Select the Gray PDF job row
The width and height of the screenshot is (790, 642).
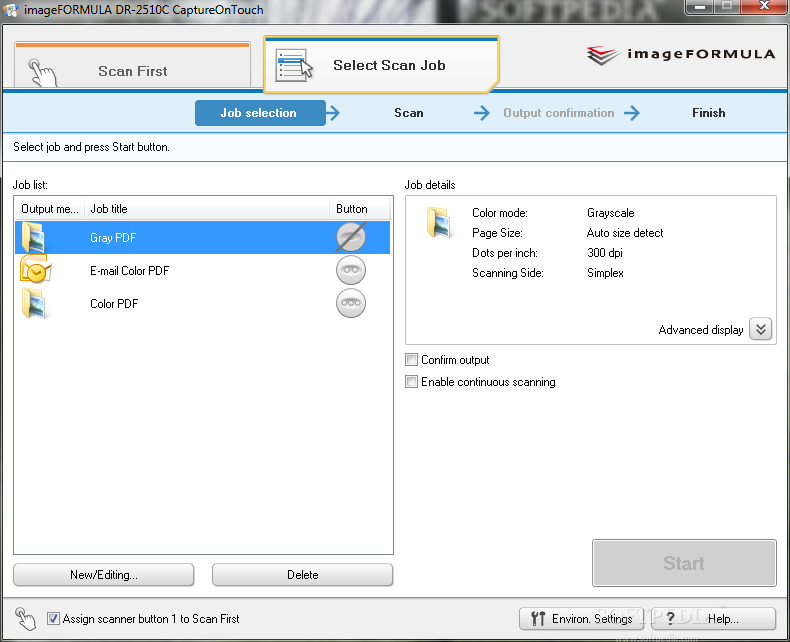[x=203, y=237]
